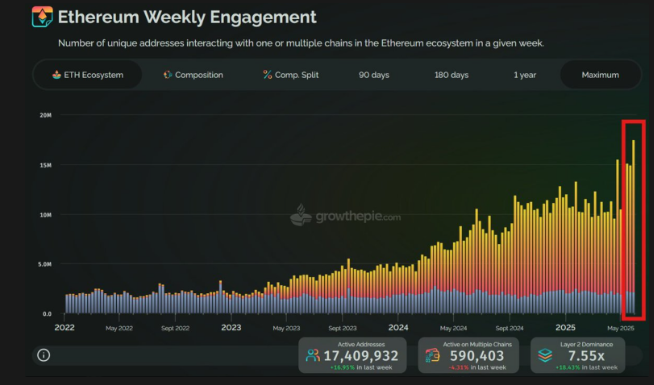This screenshot has height=385, width=654.
Task: Click the Ethereum Weekly Engagement title
Action: (x=187, y=17)
